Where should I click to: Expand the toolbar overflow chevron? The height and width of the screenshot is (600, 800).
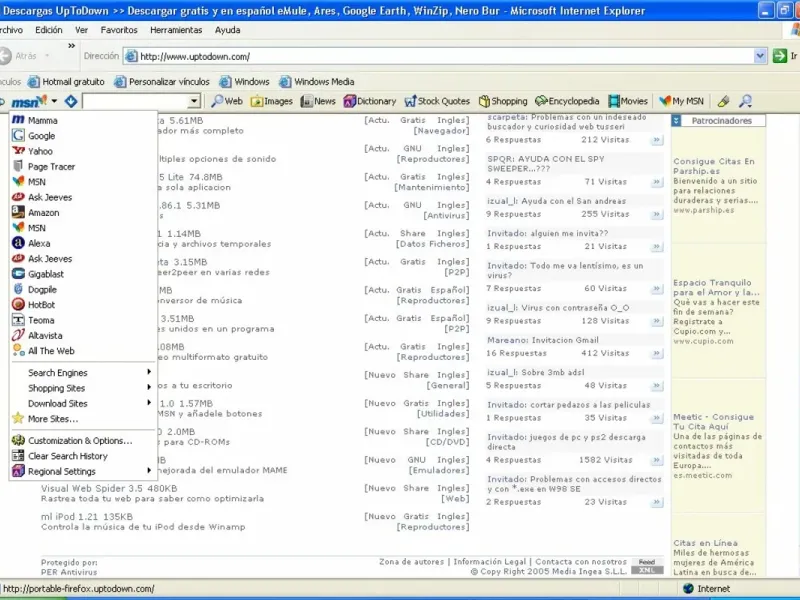coord(71,45)
